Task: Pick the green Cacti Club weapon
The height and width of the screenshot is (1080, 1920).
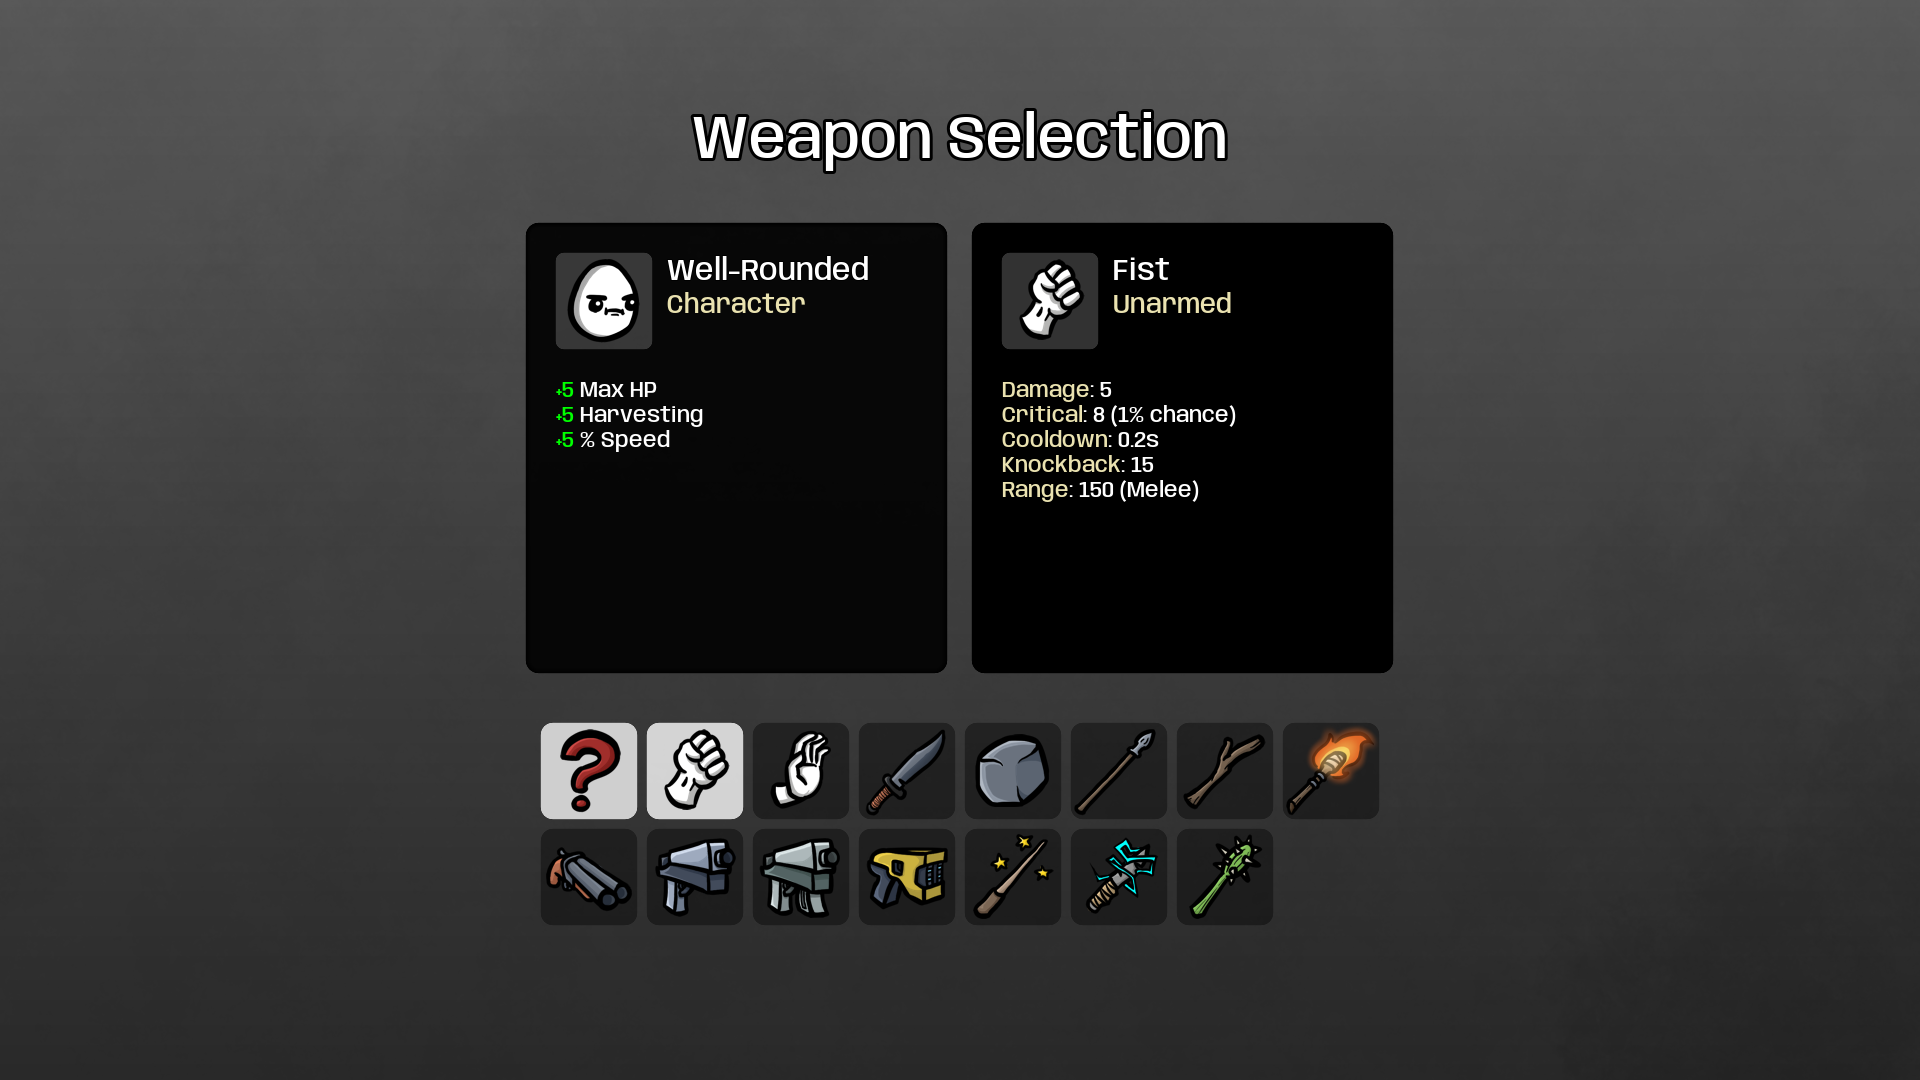Action: 1225,877
